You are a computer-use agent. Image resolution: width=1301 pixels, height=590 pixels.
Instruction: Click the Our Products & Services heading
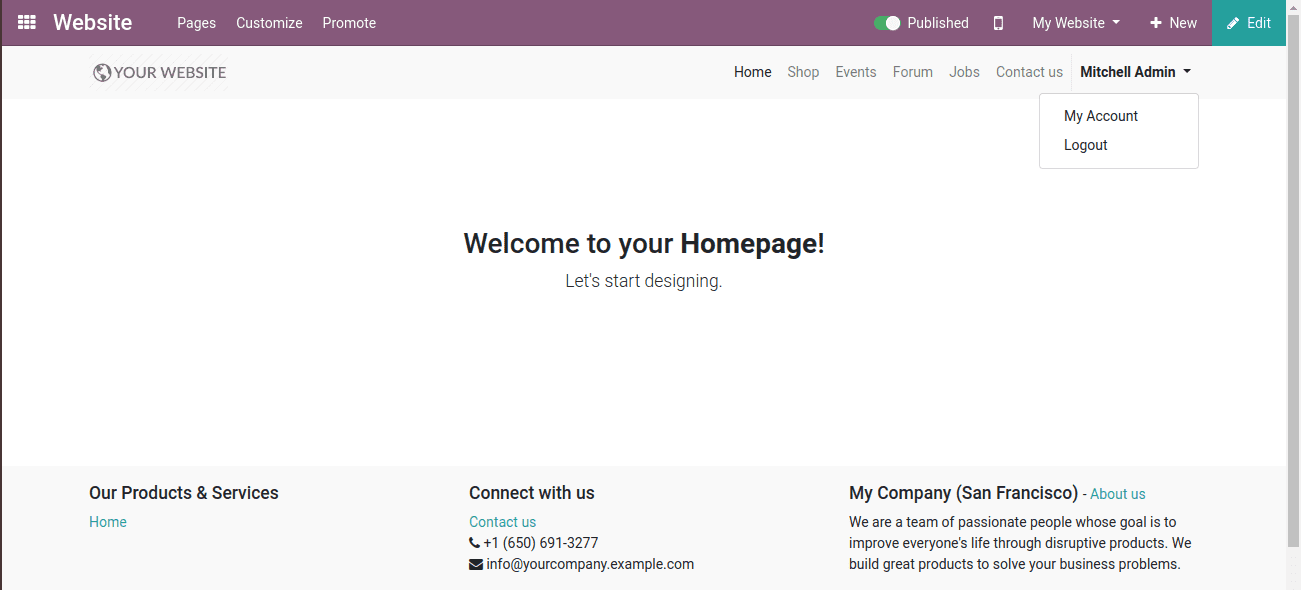[x=184, y=493]
